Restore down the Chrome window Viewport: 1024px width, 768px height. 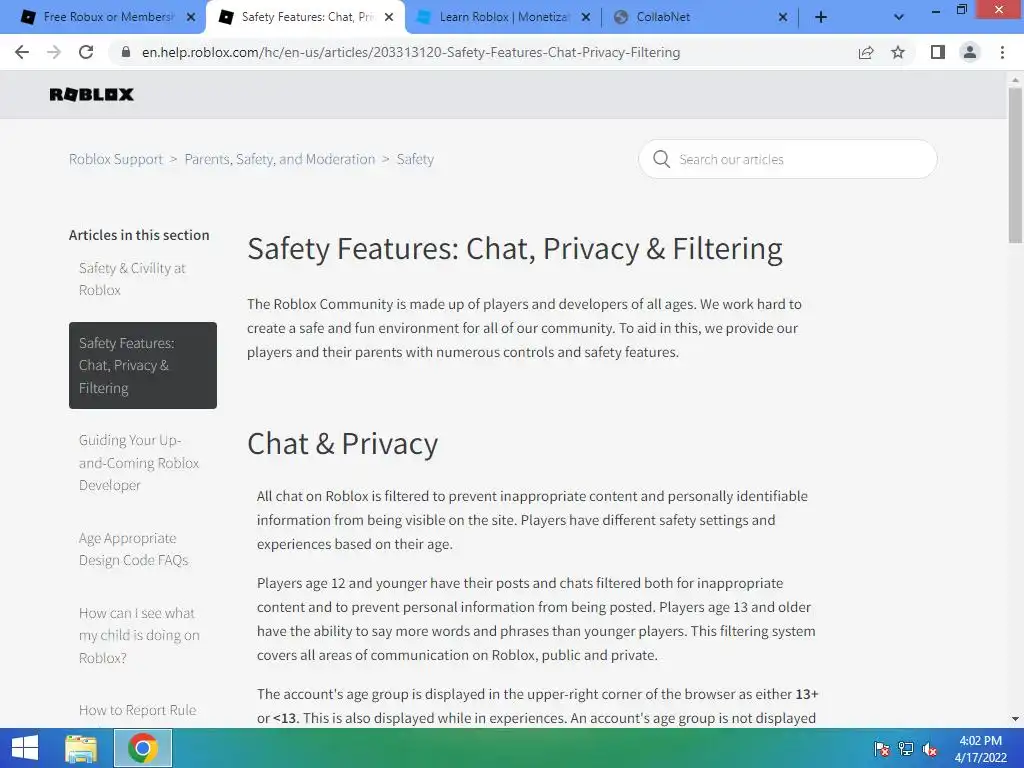point(961,9)
